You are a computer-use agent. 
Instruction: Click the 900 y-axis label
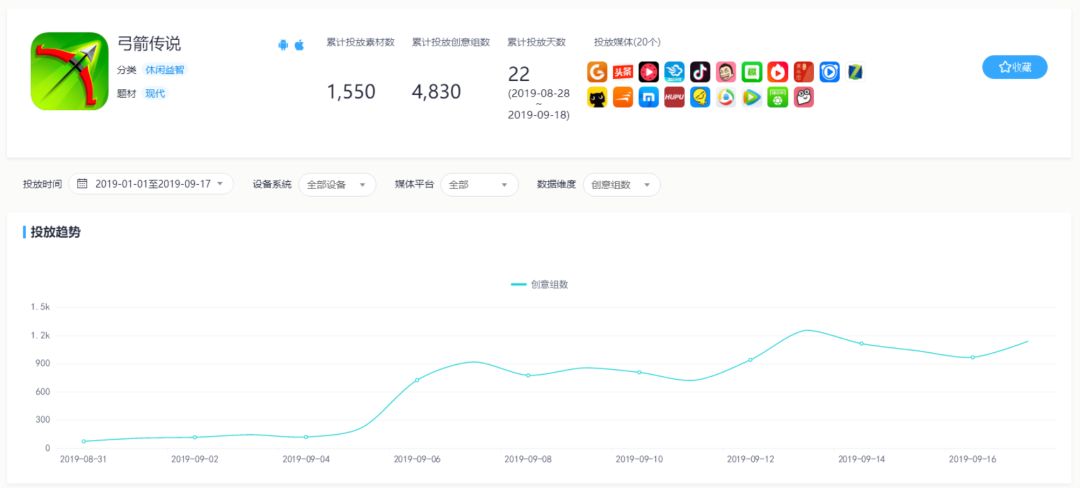click(43, 363)
